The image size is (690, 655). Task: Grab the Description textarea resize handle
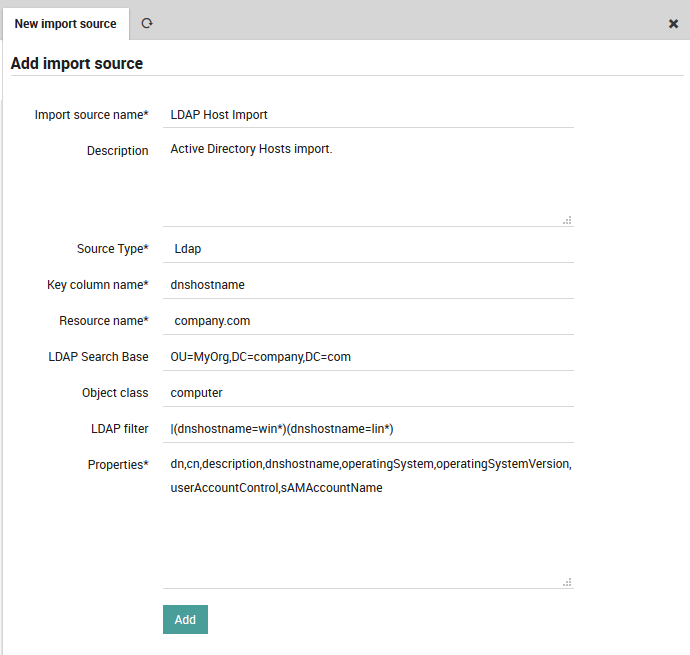pyautogui.click(x=567, y=220)
